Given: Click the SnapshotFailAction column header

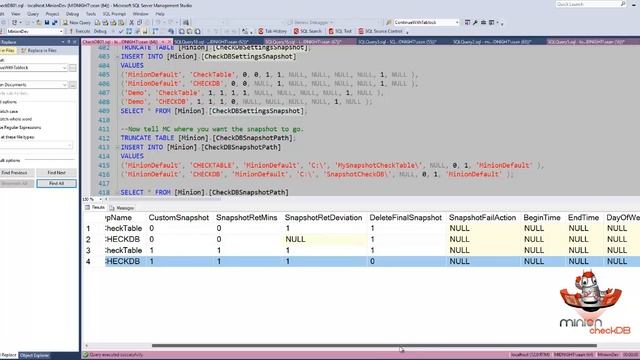Looking at the screenshot, I should pos(482,218).
